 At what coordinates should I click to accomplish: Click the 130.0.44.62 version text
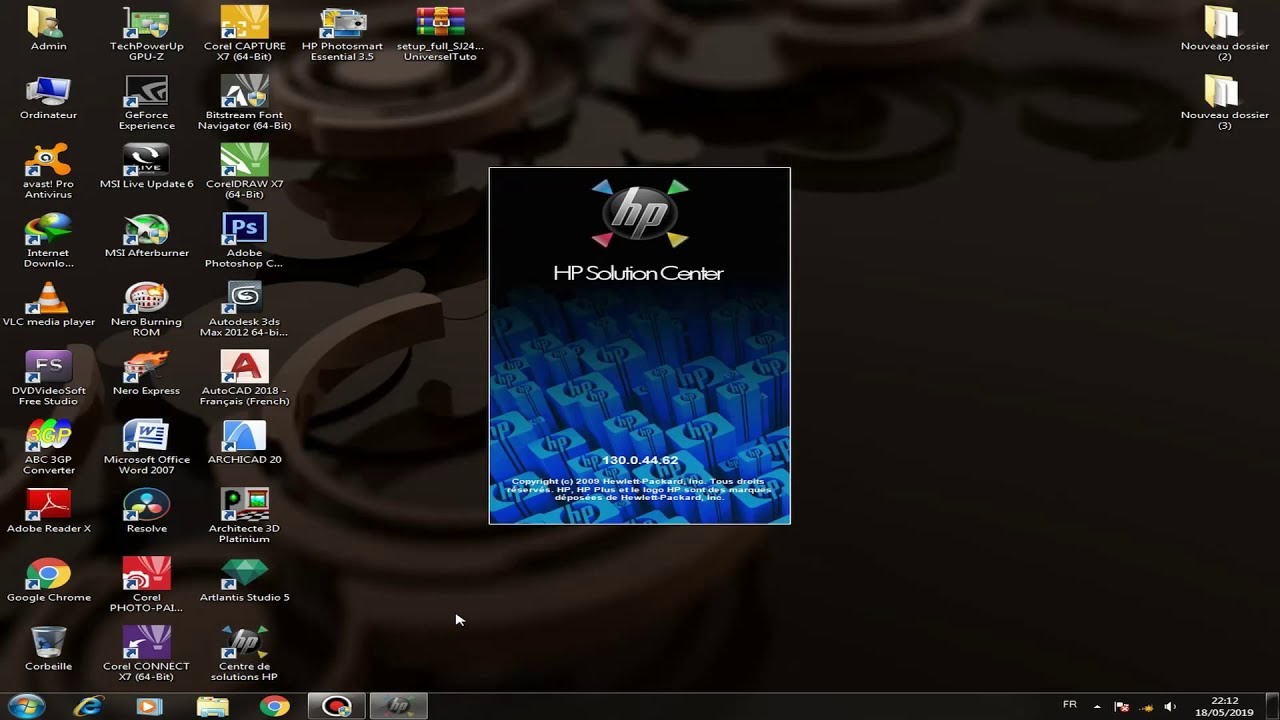point(640,460)
